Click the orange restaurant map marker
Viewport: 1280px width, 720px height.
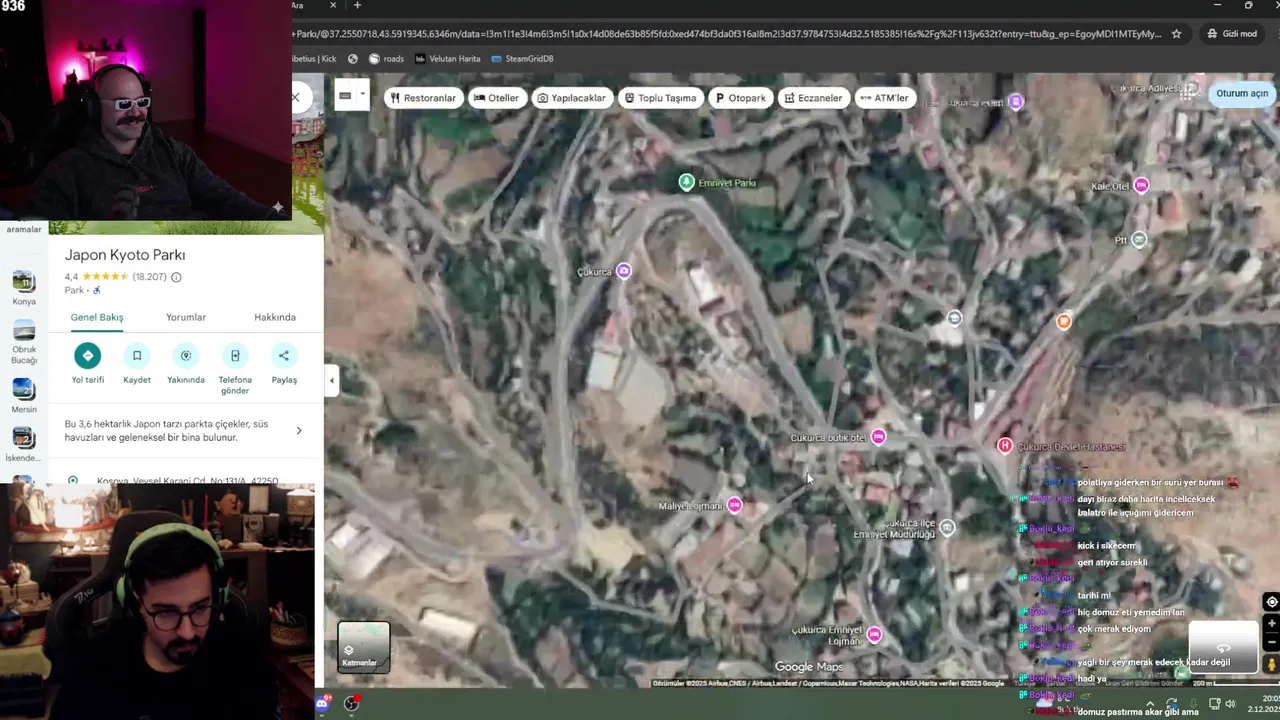click(1064, 321)
